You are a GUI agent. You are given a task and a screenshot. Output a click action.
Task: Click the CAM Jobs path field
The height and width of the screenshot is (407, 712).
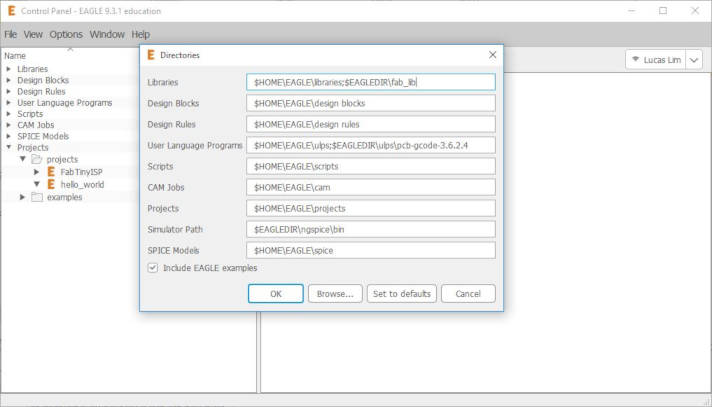point(371,187)
